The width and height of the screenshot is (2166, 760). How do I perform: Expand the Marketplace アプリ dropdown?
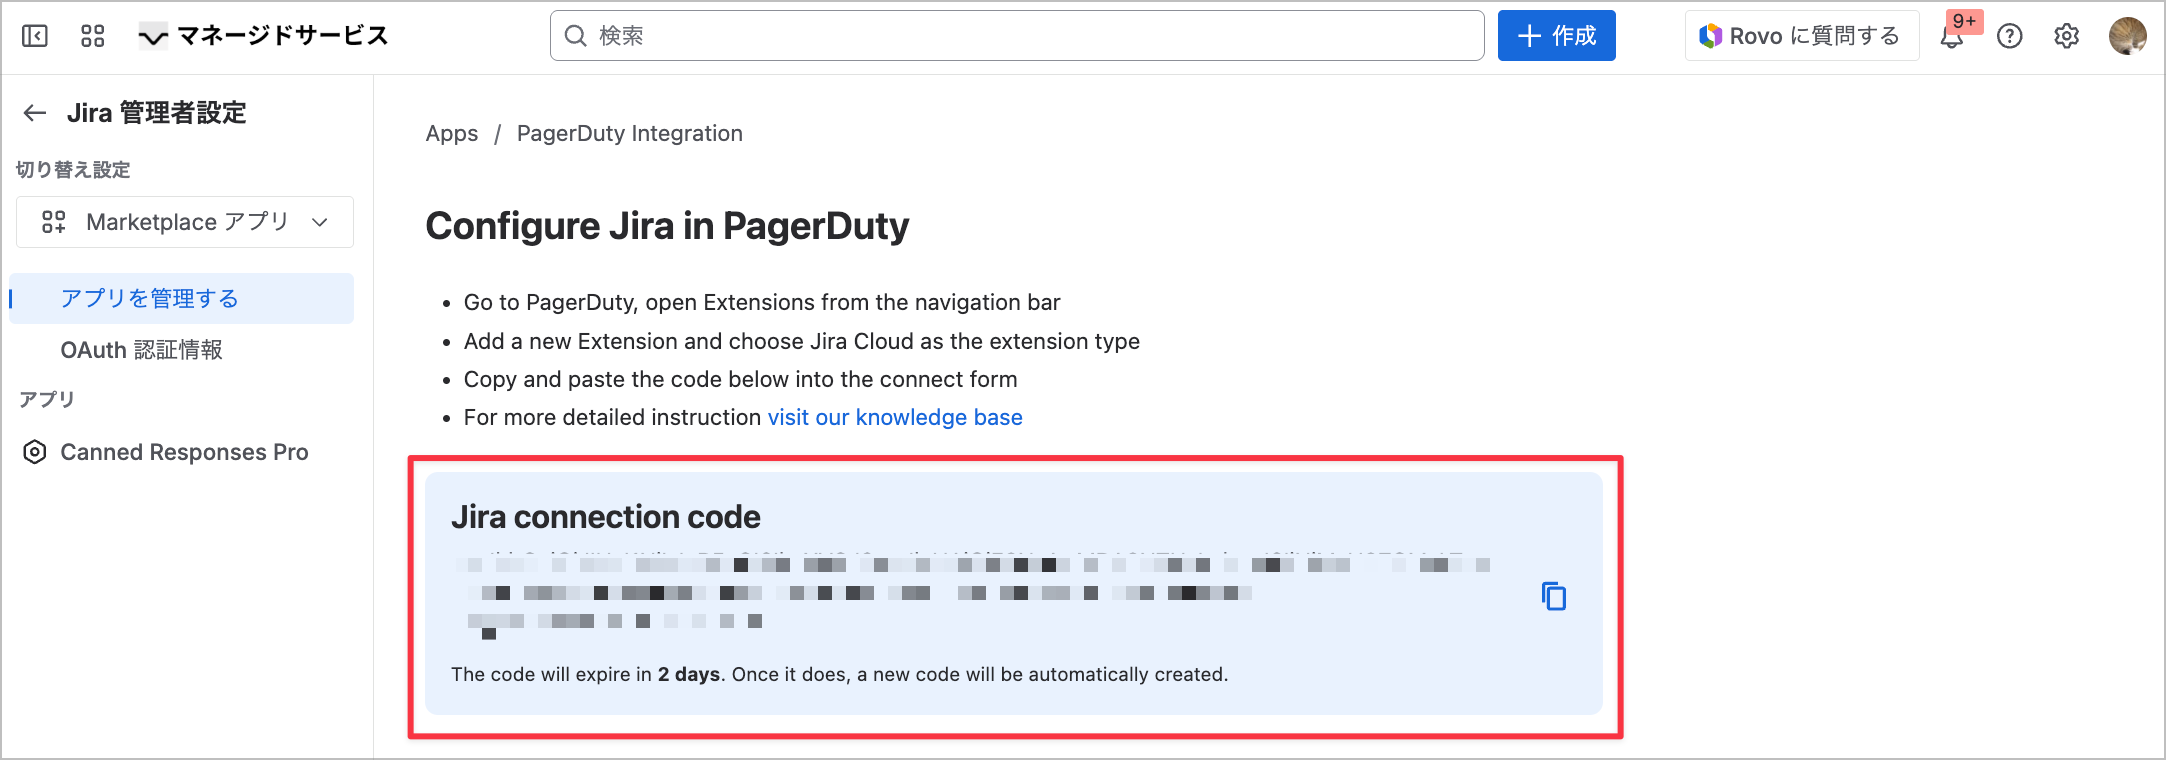tap(185, 222)
